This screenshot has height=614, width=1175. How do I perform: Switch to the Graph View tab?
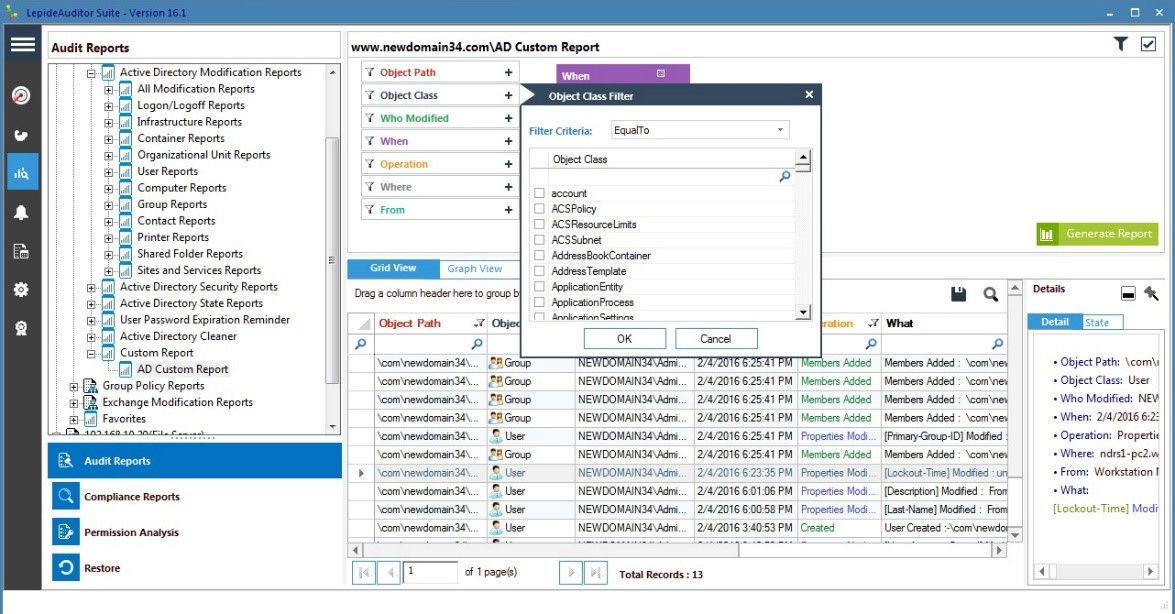pos(475,268)
